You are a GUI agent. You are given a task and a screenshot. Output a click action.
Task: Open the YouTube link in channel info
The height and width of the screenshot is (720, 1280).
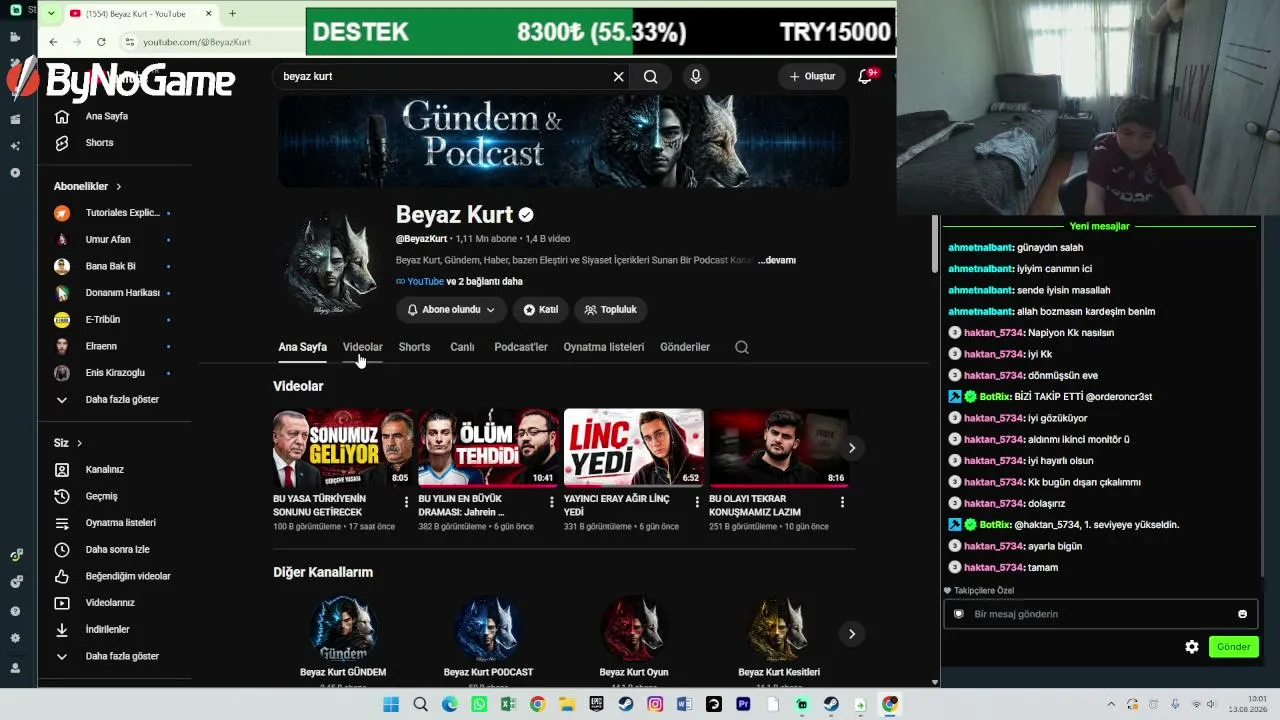point(425,282)
